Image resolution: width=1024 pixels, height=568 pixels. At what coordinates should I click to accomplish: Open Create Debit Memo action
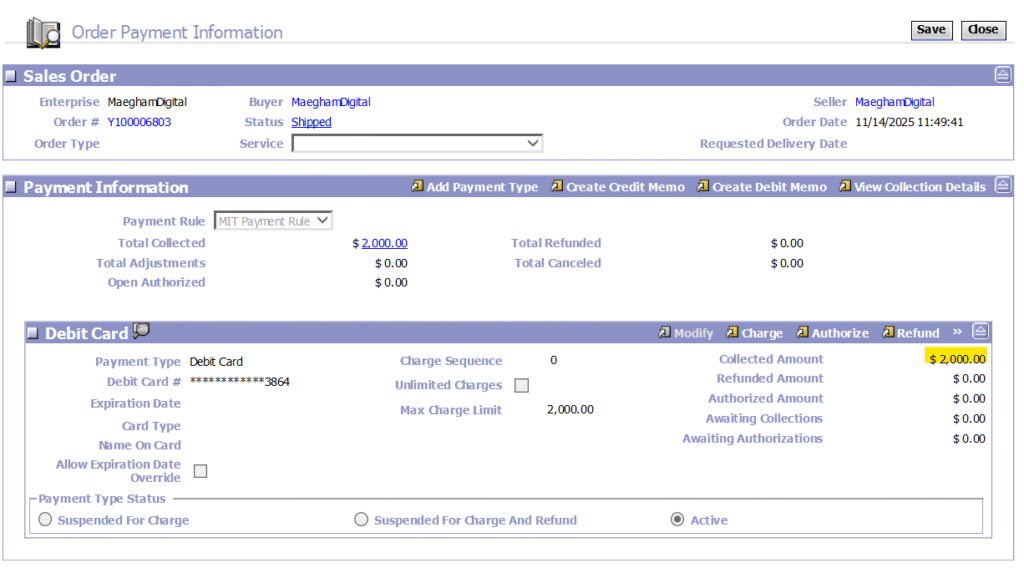coord(703,187)
